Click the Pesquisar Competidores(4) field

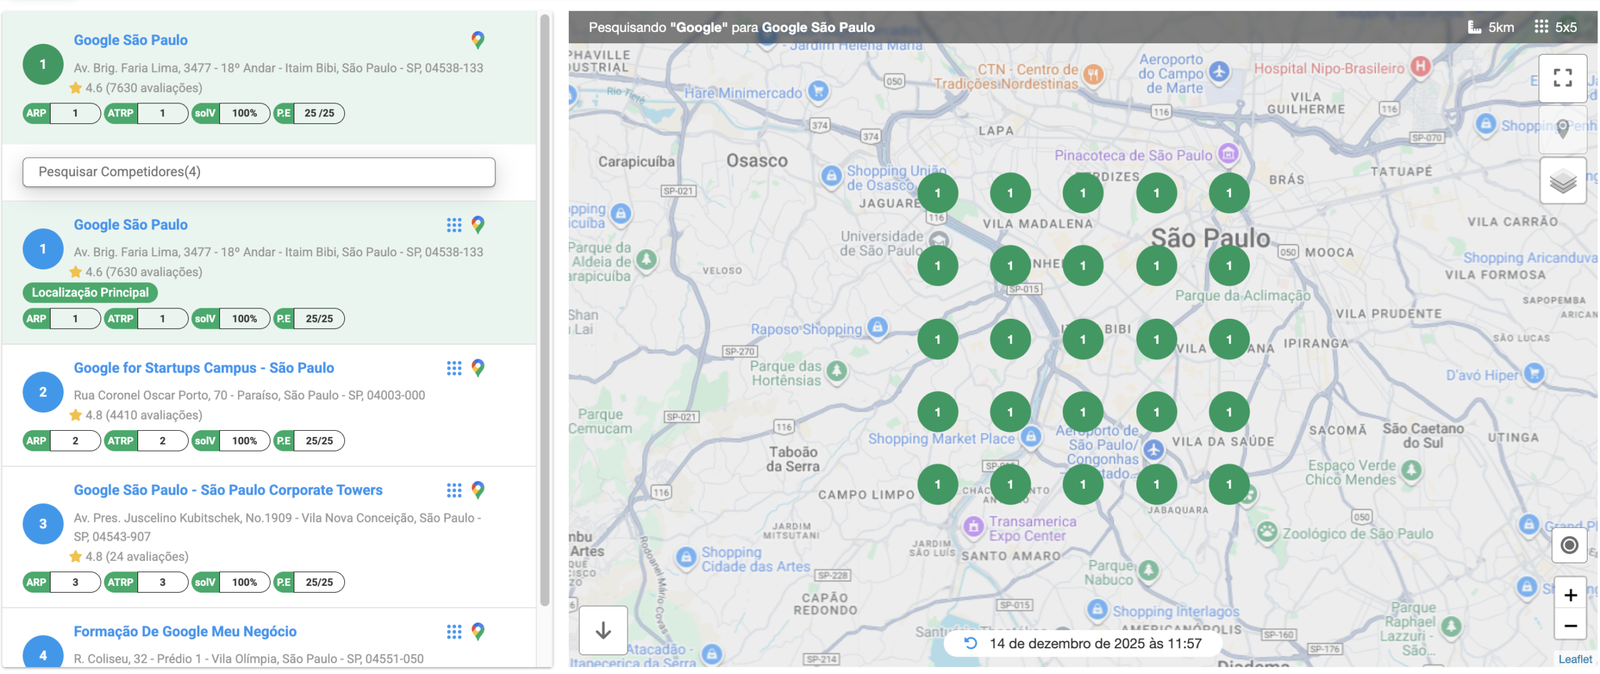259,172
